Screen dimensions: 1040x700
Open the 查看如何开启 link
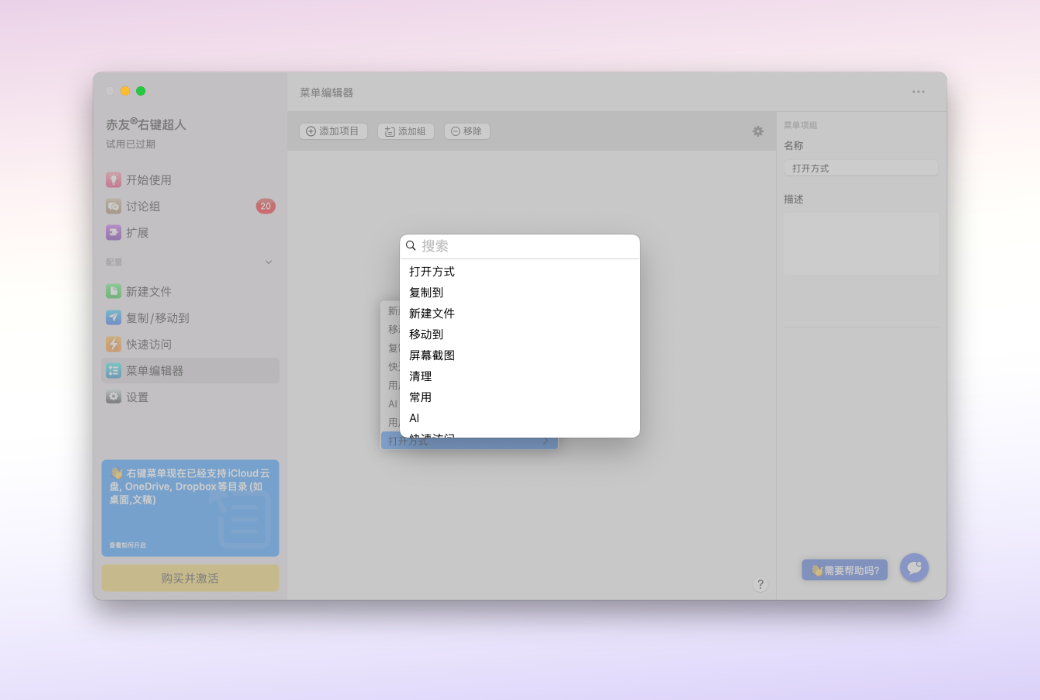pyautogui.click(x=127, y=545)
